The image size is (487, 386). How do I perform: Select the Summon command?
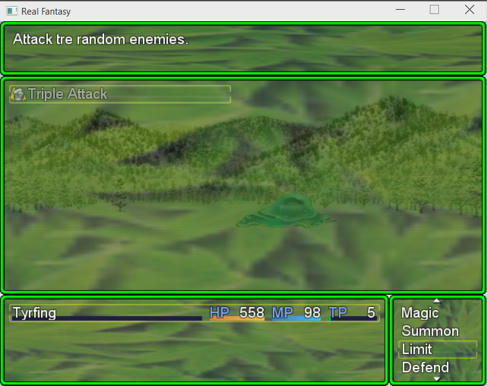430,331
